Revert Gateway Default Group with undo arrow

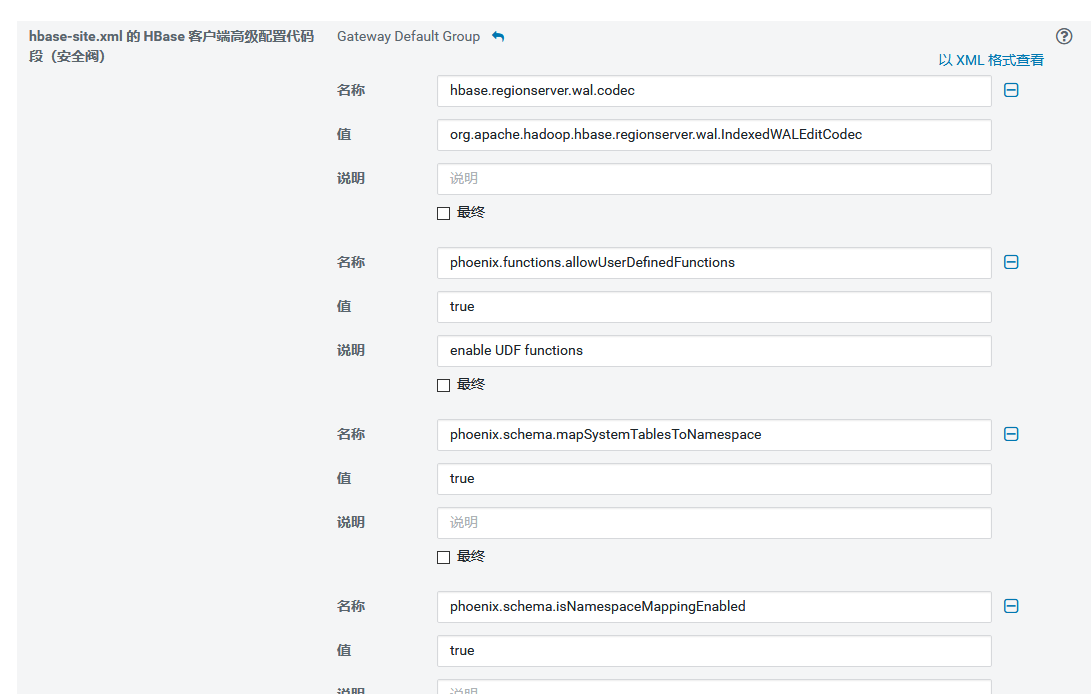coord(498,36)
